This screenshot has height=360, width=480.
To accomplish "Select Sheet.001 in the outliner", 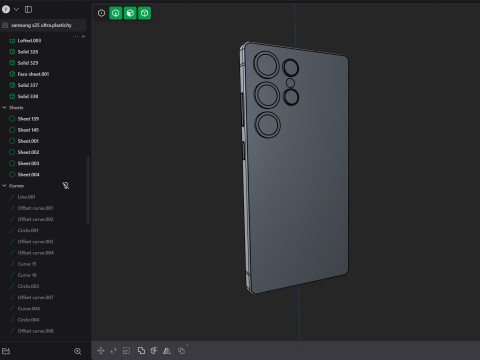I will (28, 141).
